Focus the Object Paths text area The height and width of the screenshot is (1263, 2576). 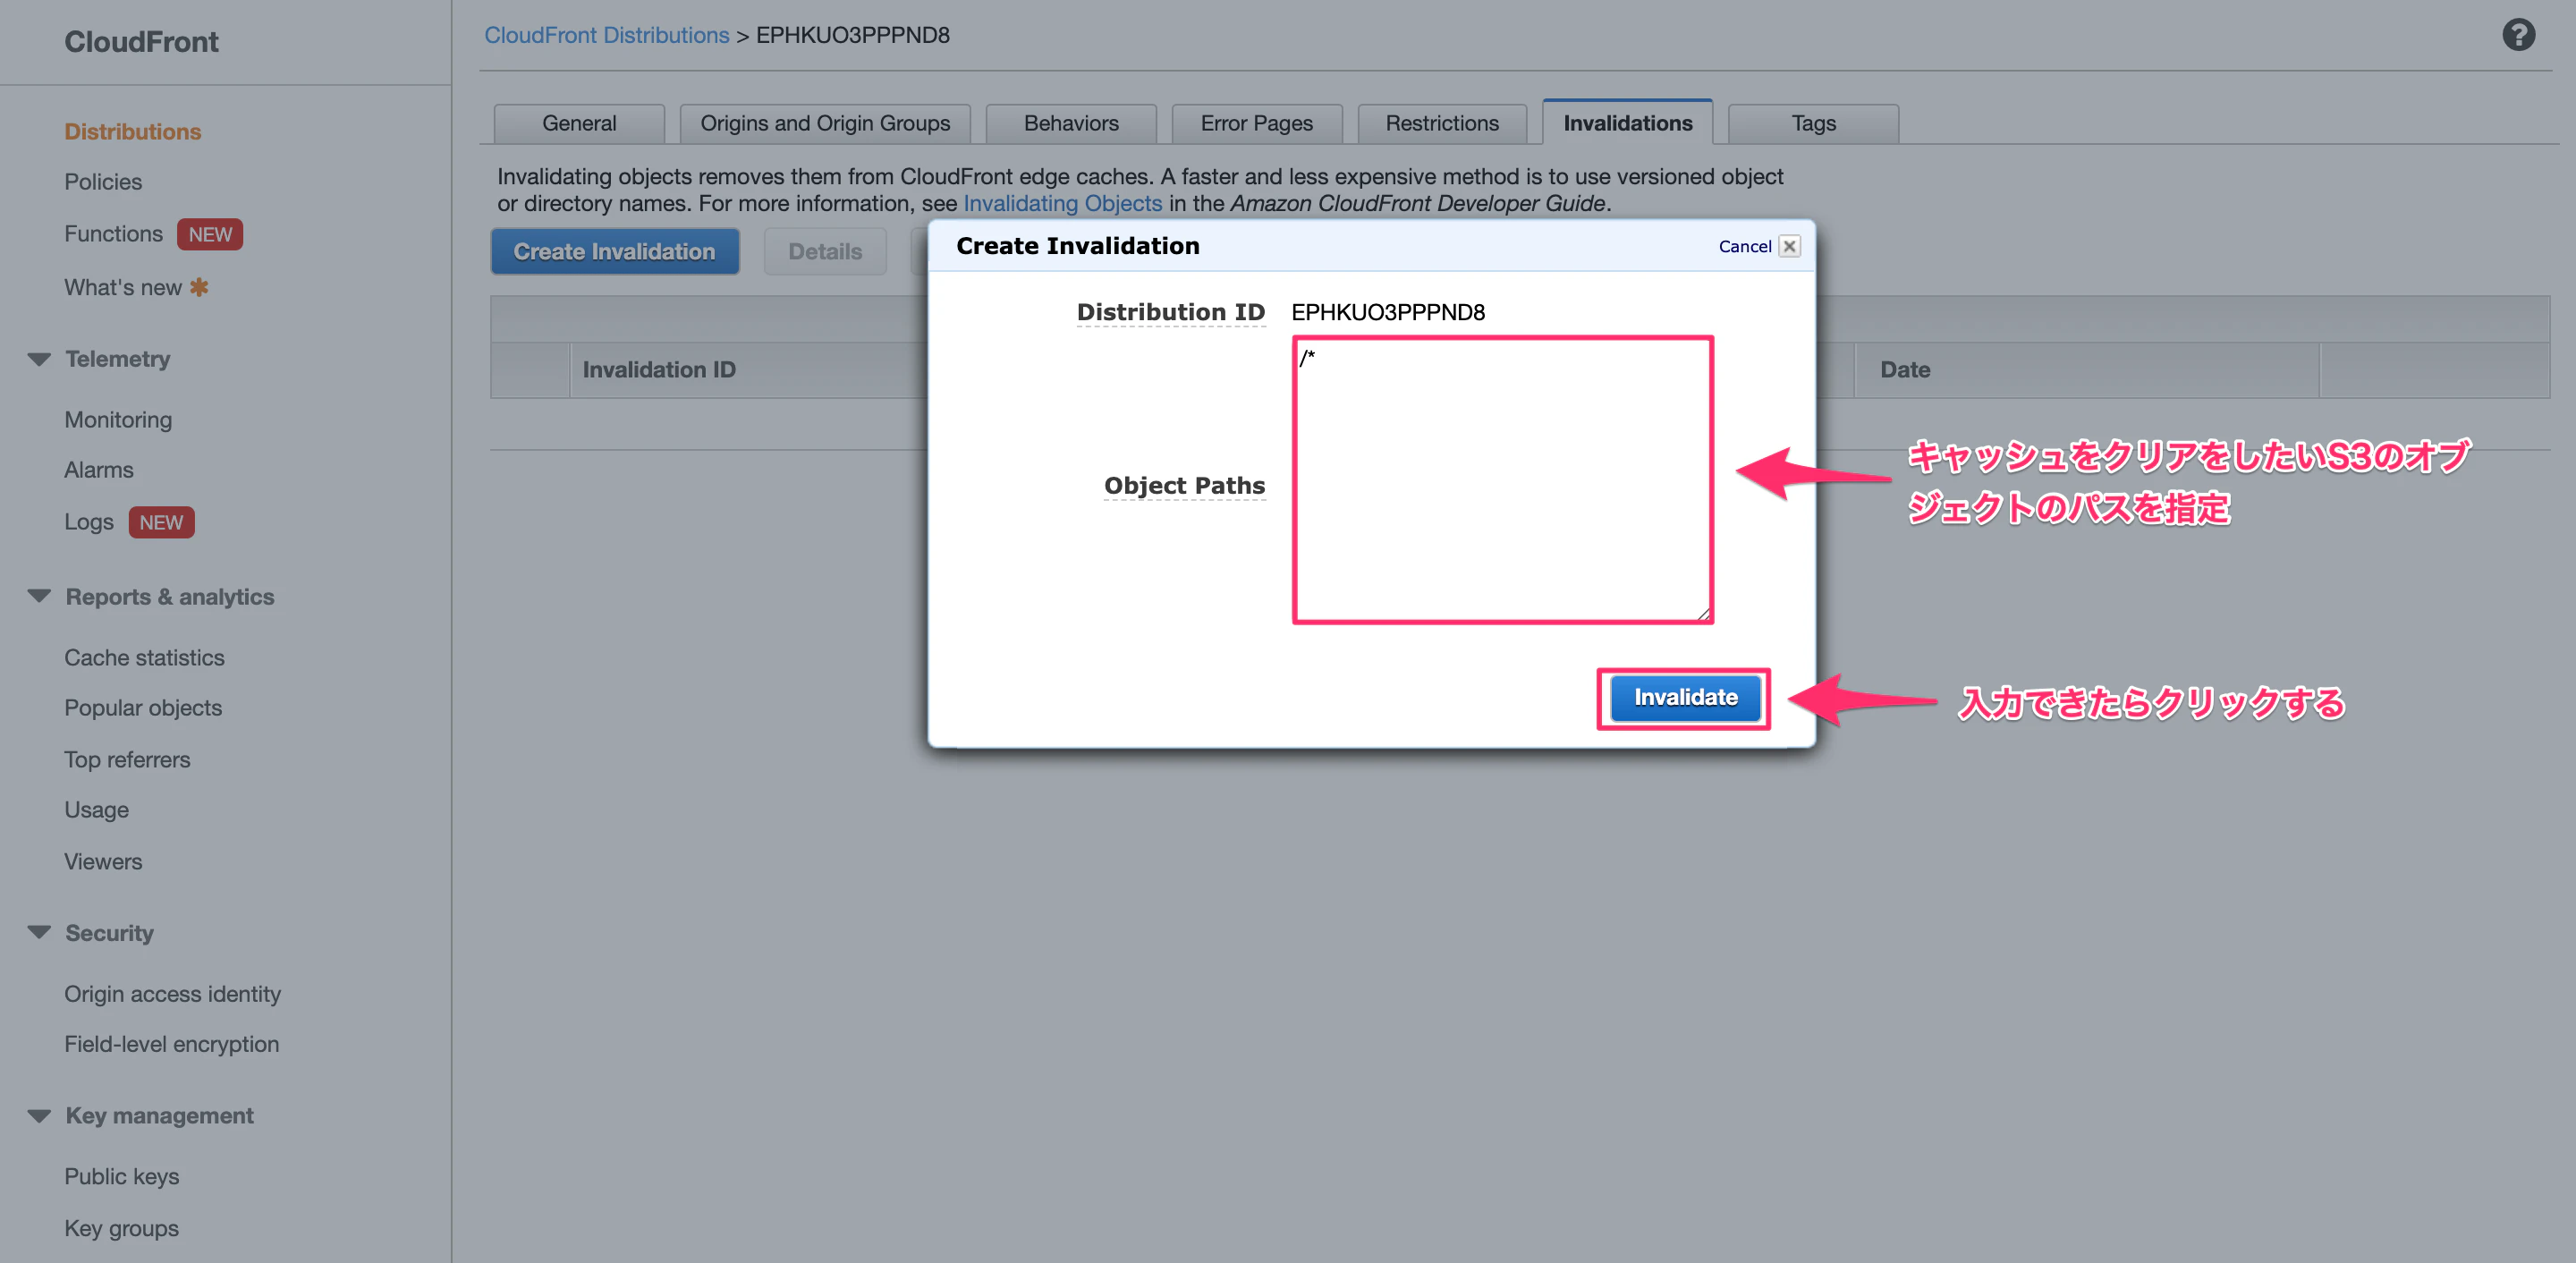click(1503, 480)
